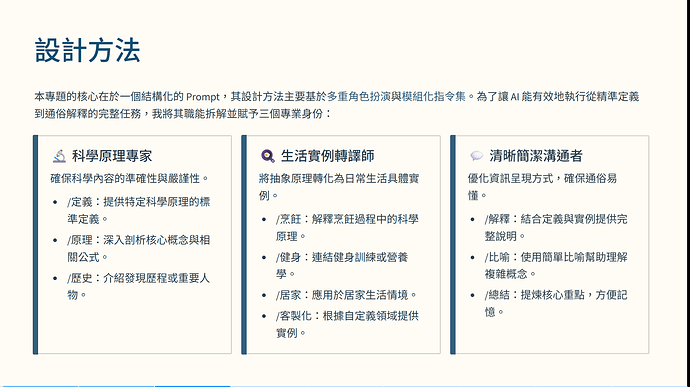Viewport: 690px width, 387px height.
Task: Click the /比喻 bullet item
Action: pyautogui.click(x=556, y=265)
